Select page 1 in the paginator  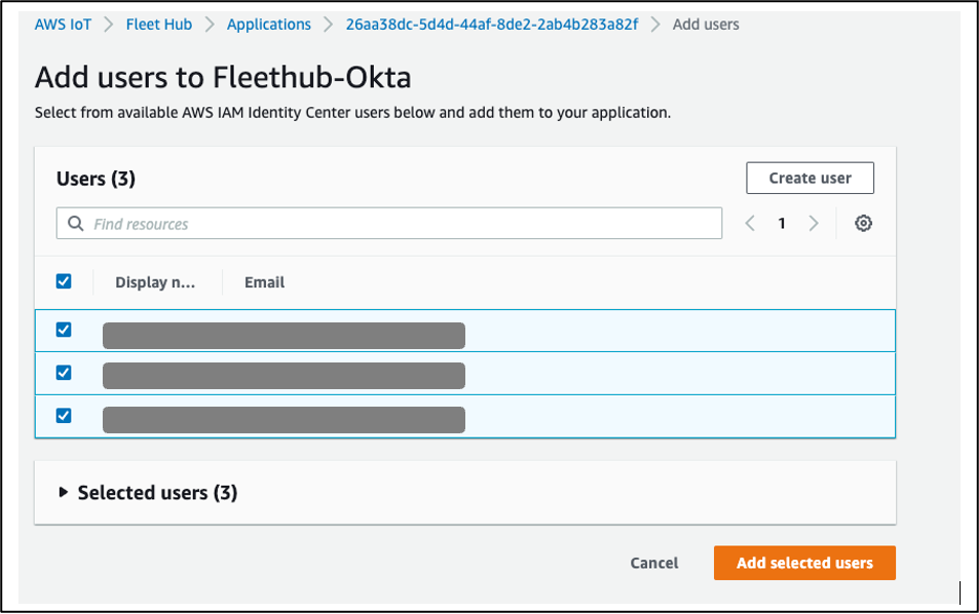[x=782, y=223]
